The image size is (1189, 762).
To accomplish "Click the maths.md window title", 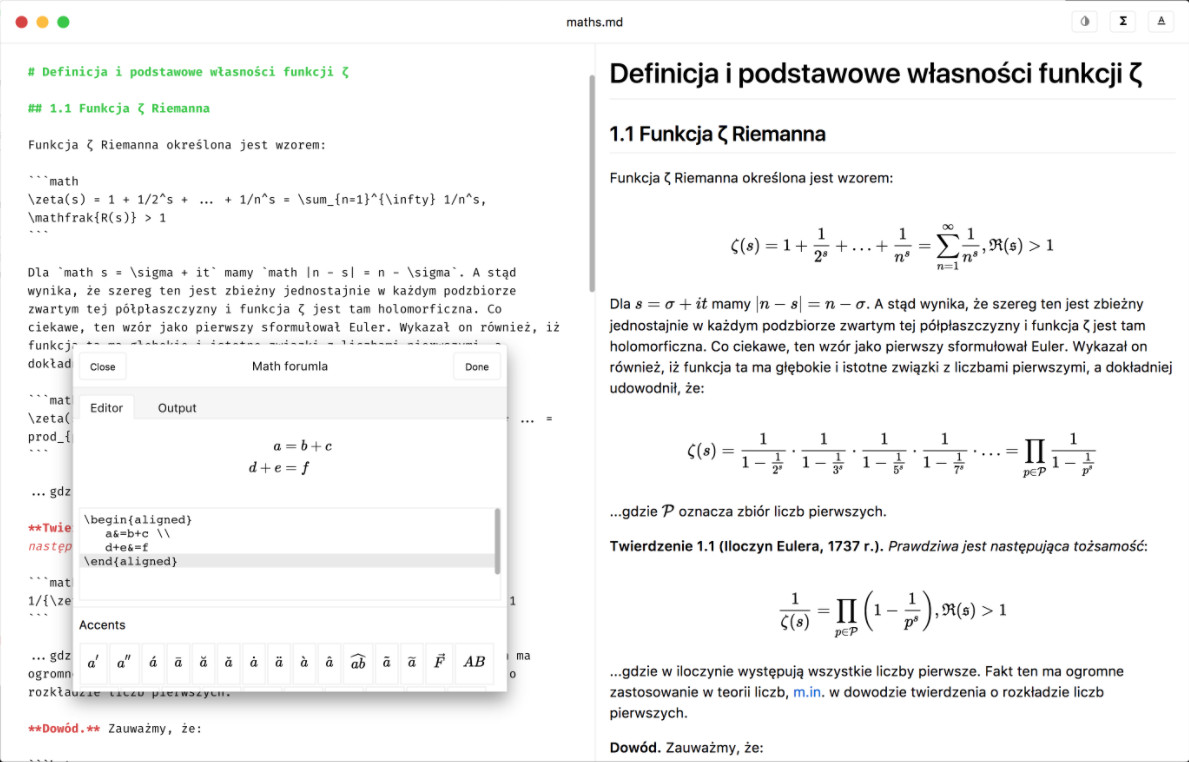I will pyautogui.click(x=594, y=22).
